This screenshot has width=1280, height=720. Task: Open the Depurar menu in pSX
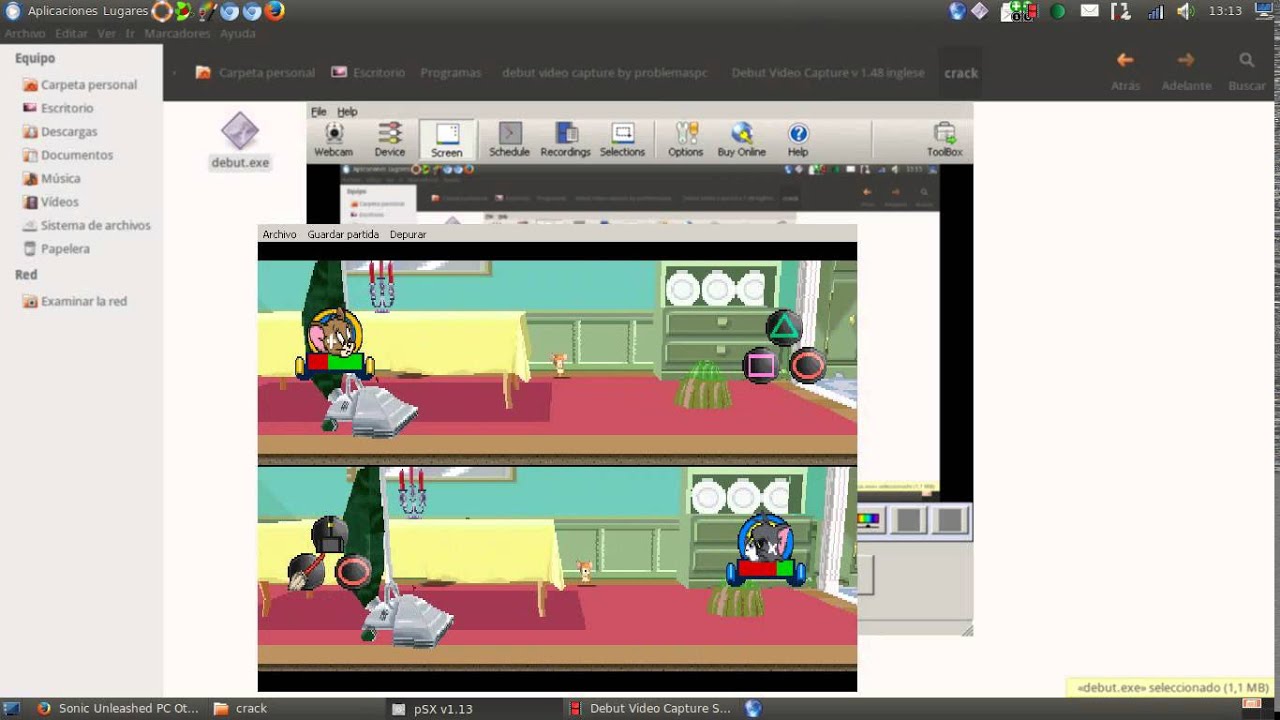[x=408, y=234]
